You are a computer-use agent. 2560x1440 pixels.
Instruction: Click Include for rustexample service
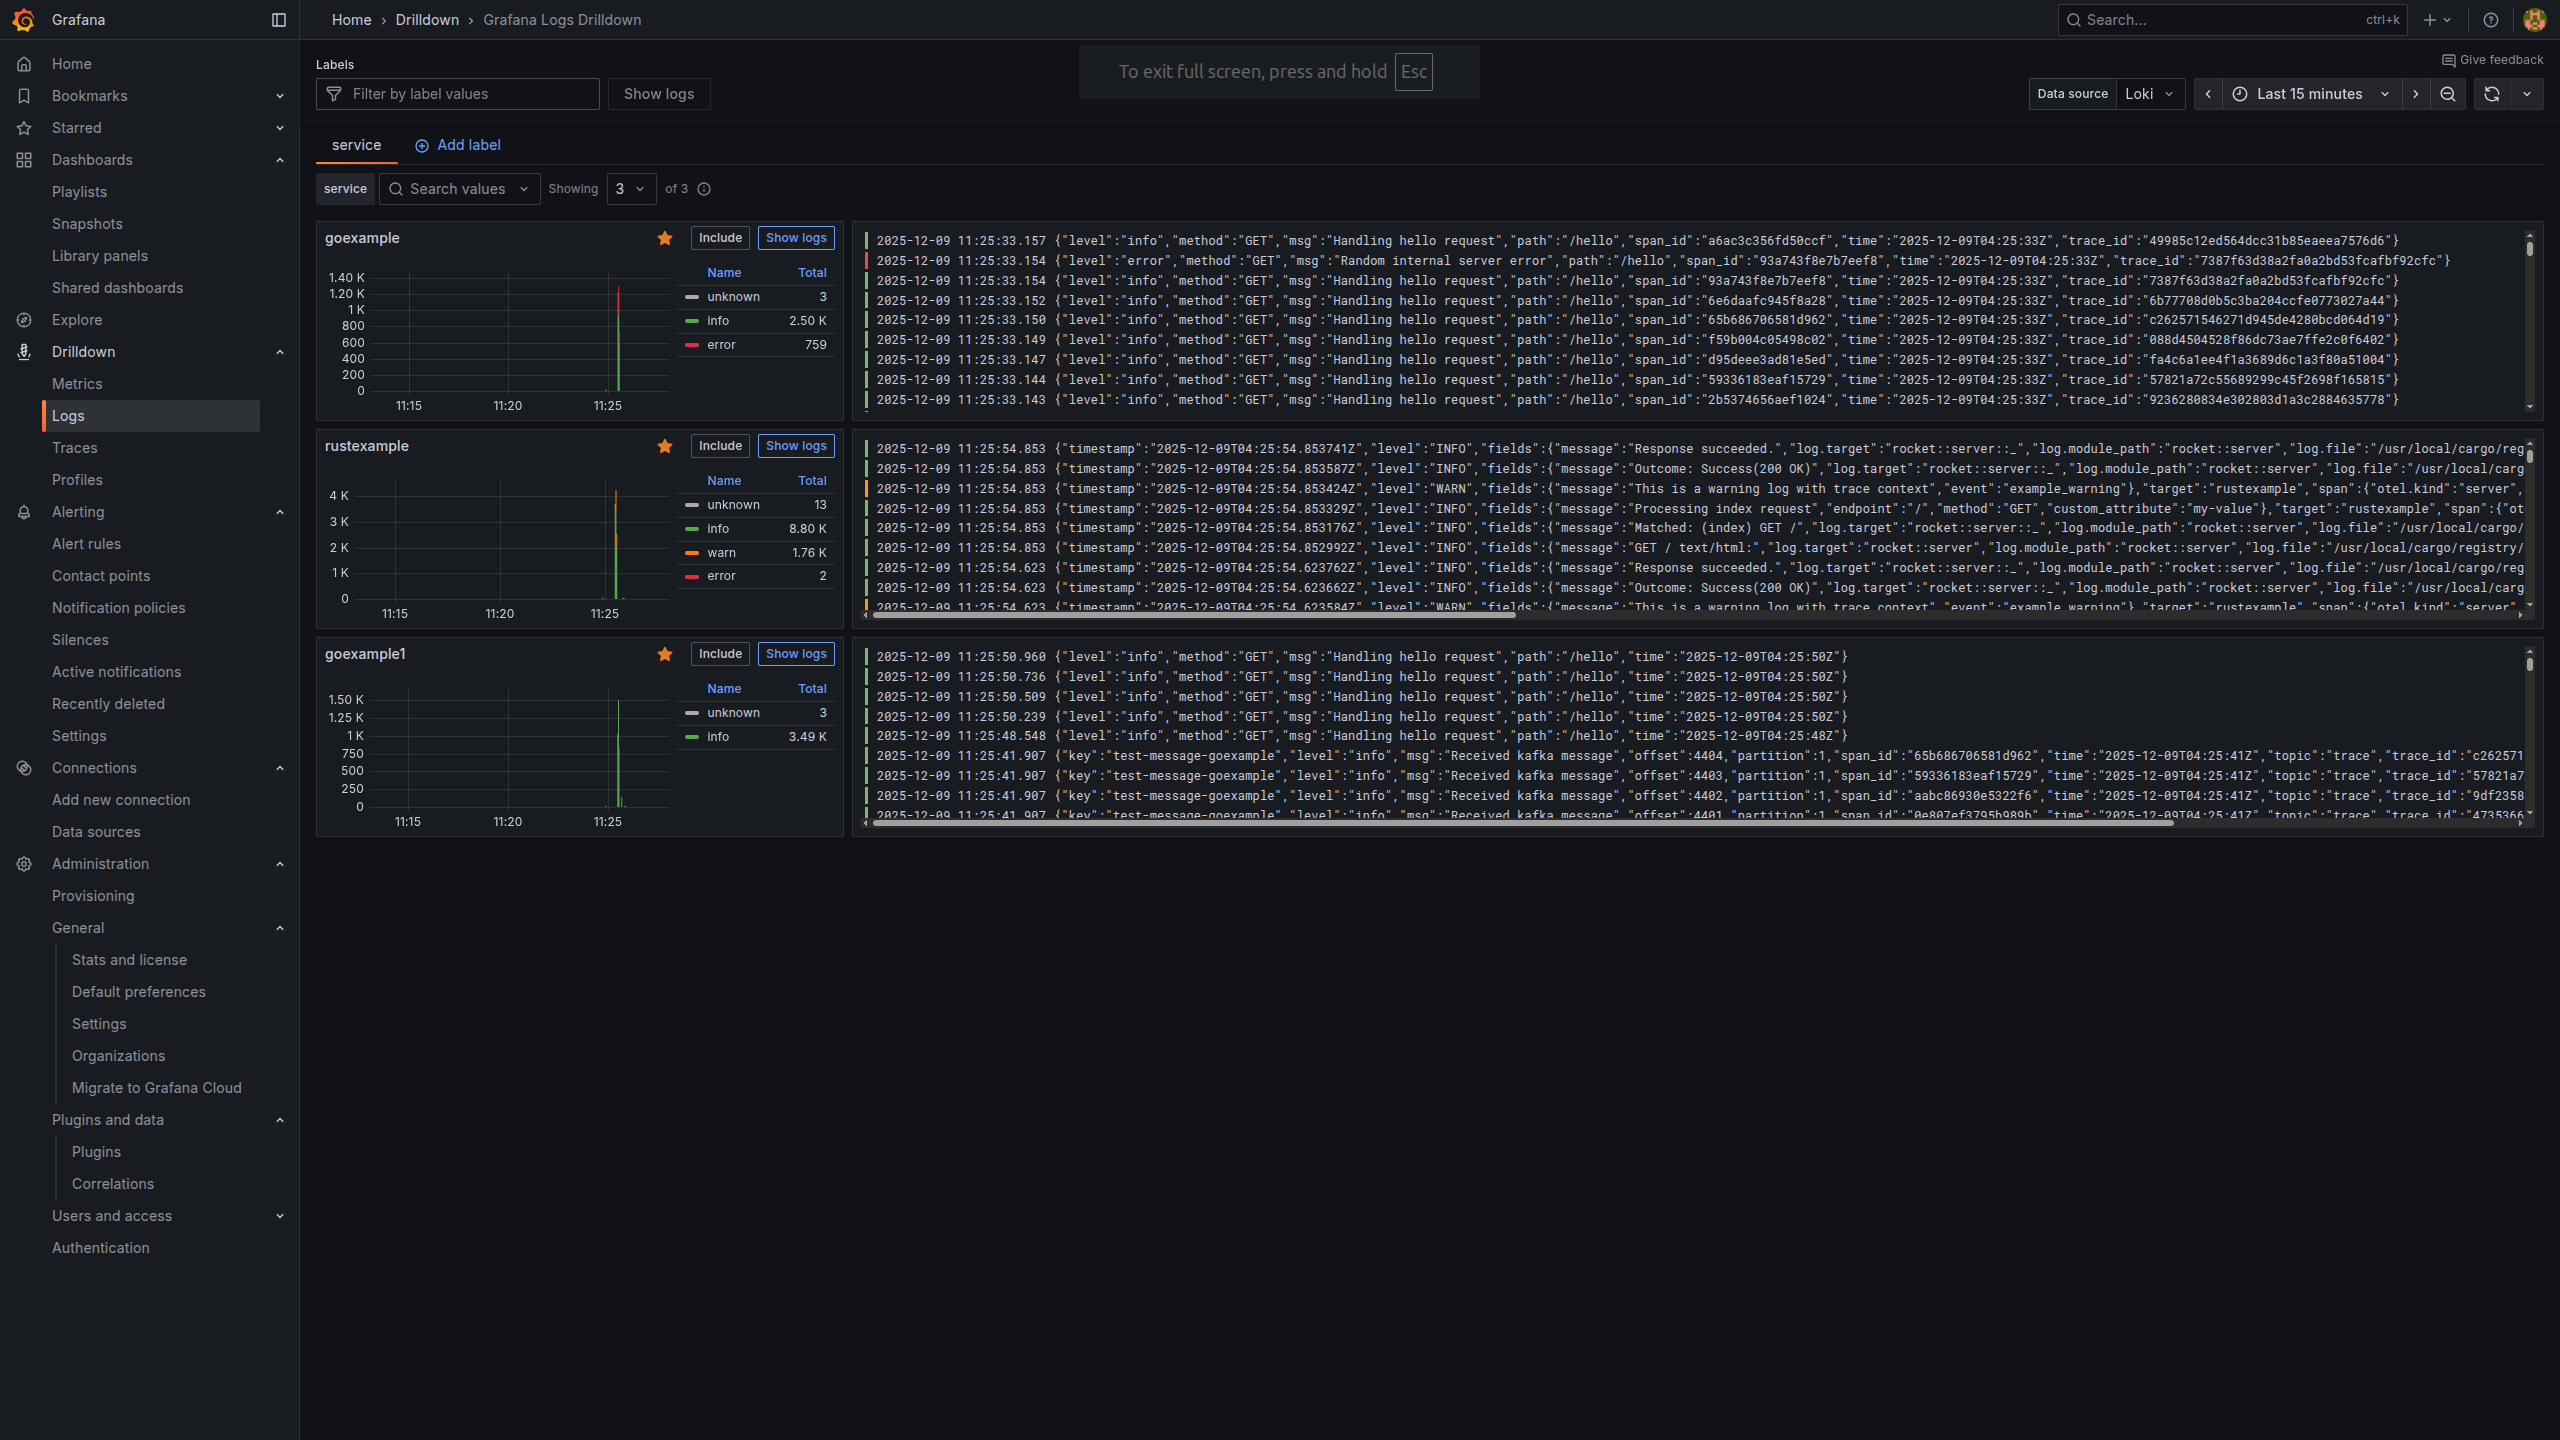coord(720,446)
